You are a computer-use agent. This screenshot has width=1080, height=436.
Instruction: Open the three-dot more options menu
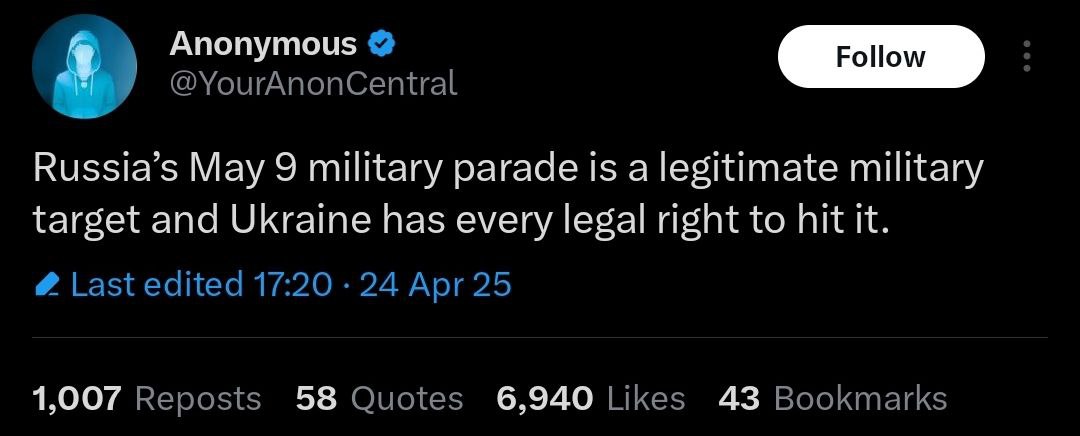pyautogui.click(x=1025, y=57)
